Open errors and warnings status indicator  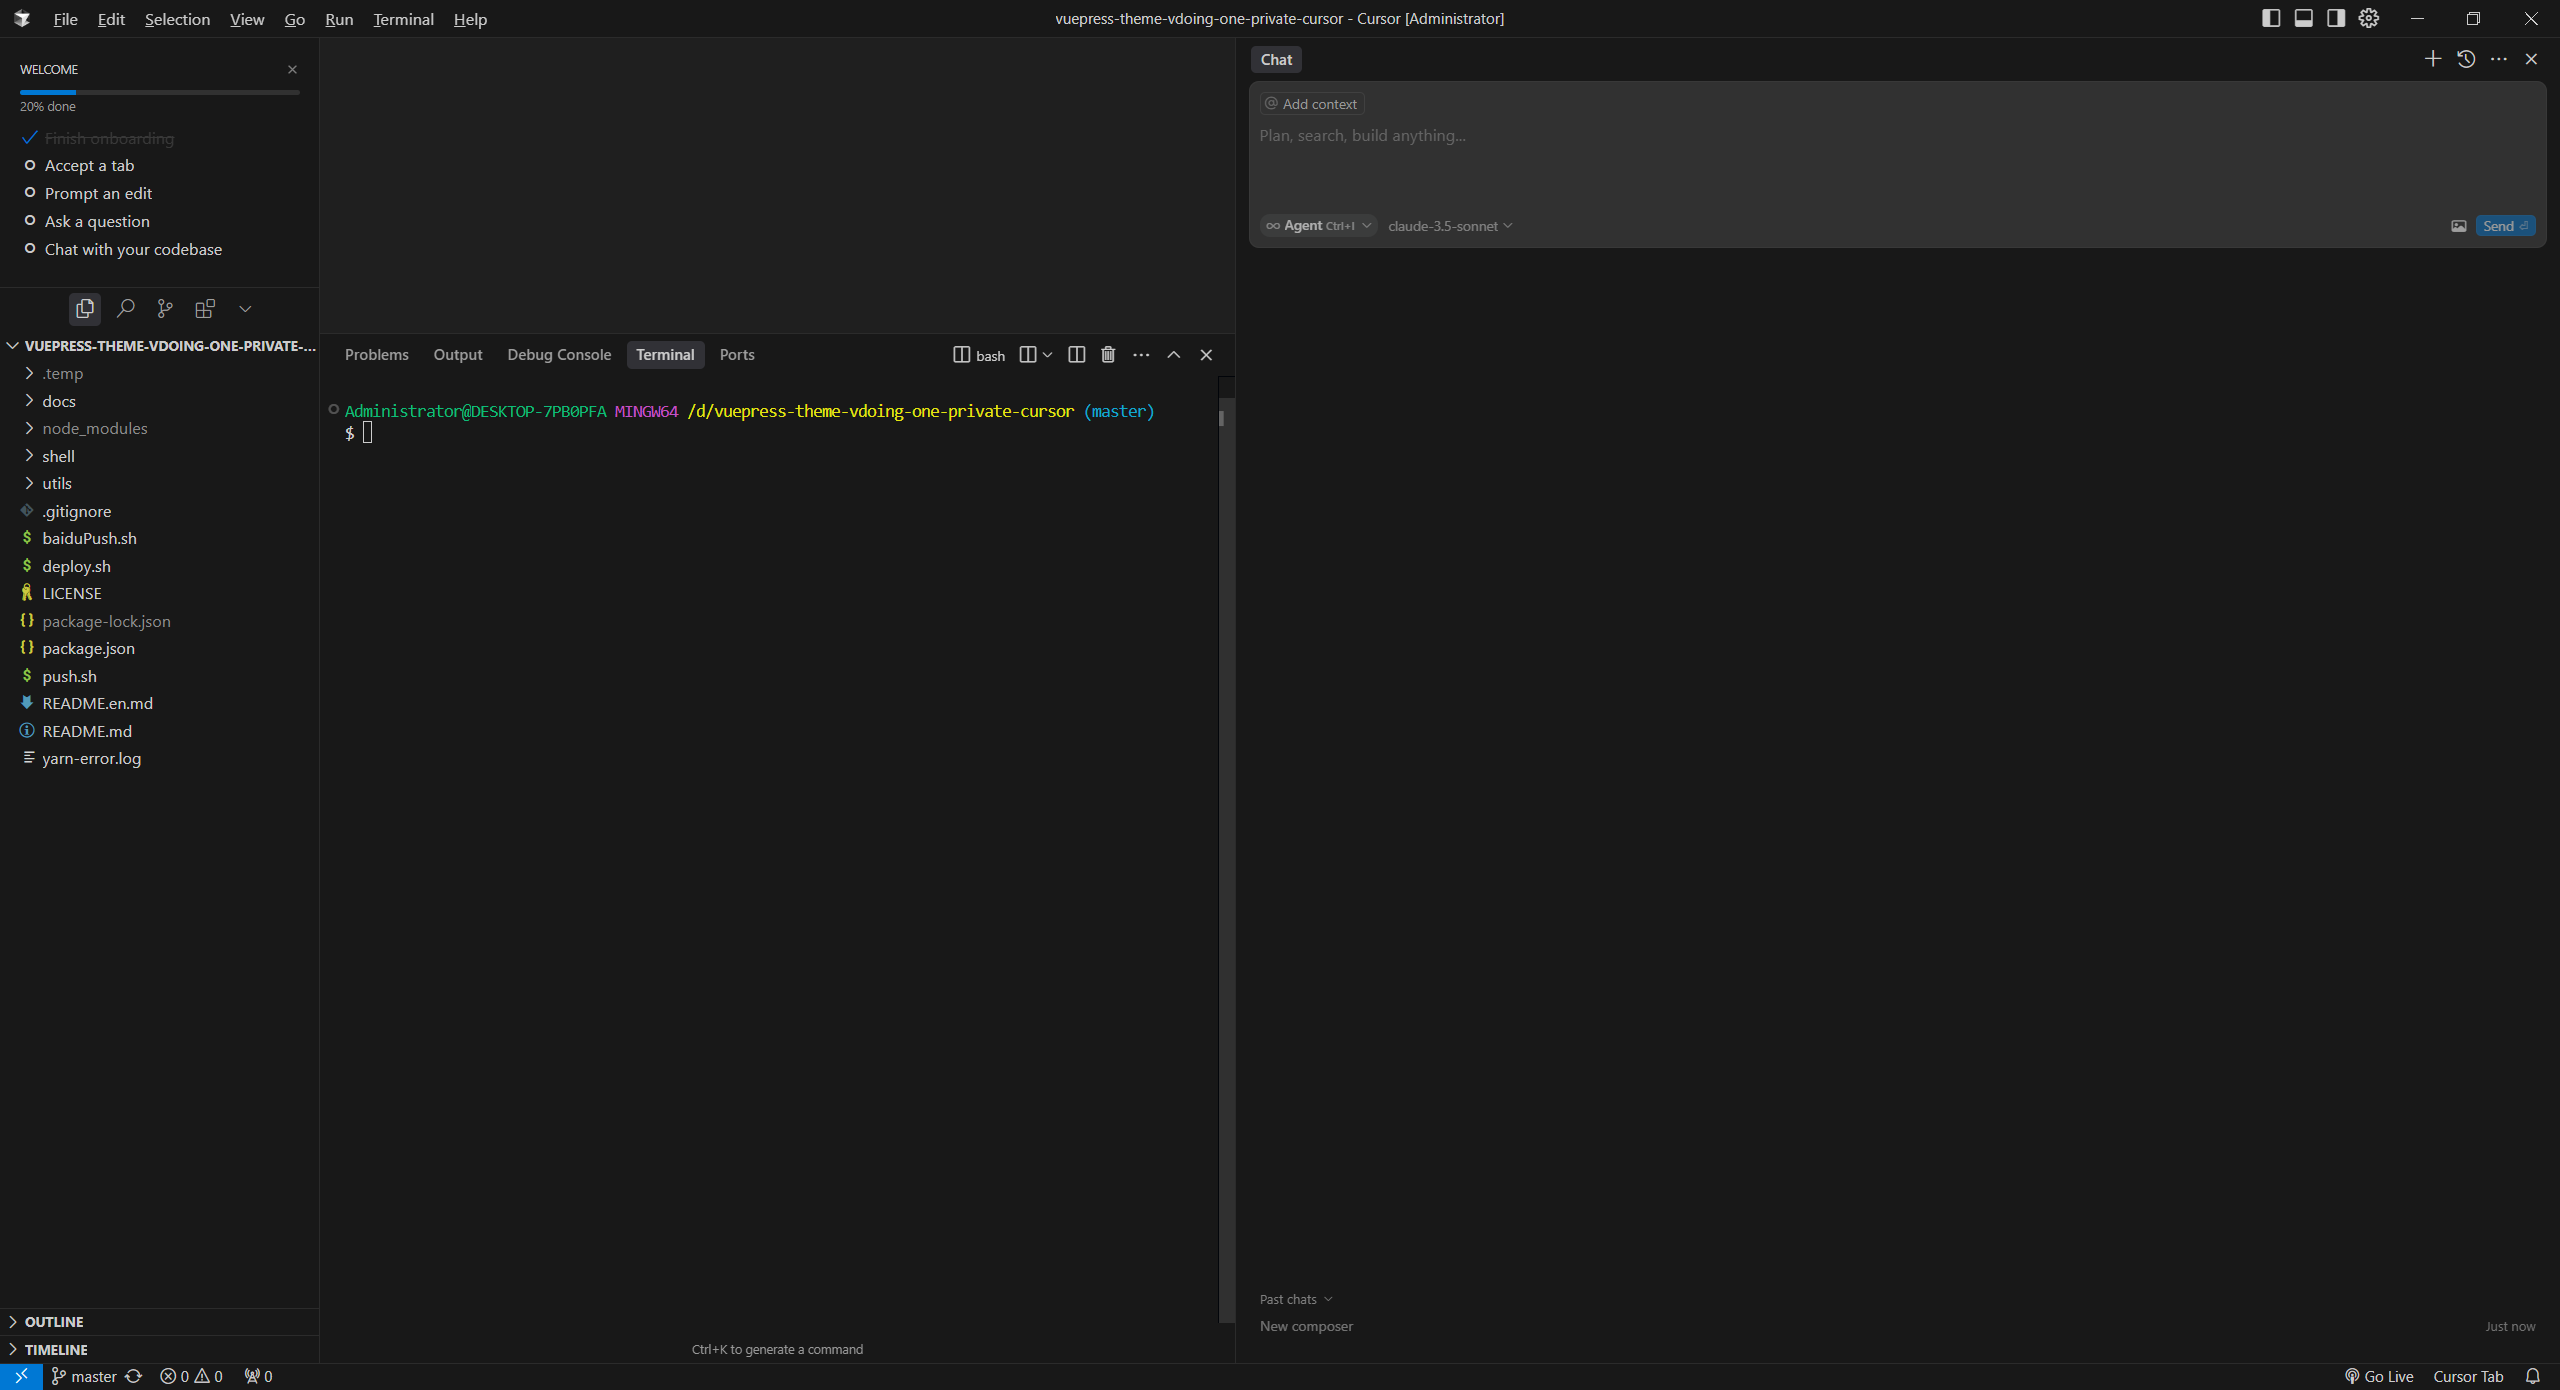[191, 1377]
